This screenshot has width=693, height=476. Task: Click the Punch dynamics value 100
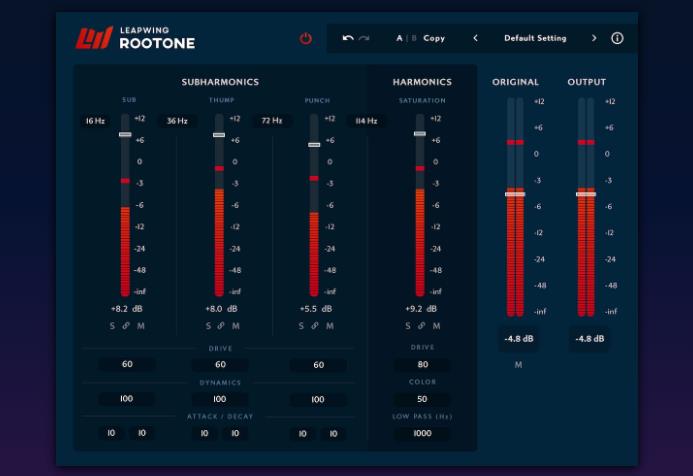click(x=318, y=400)
